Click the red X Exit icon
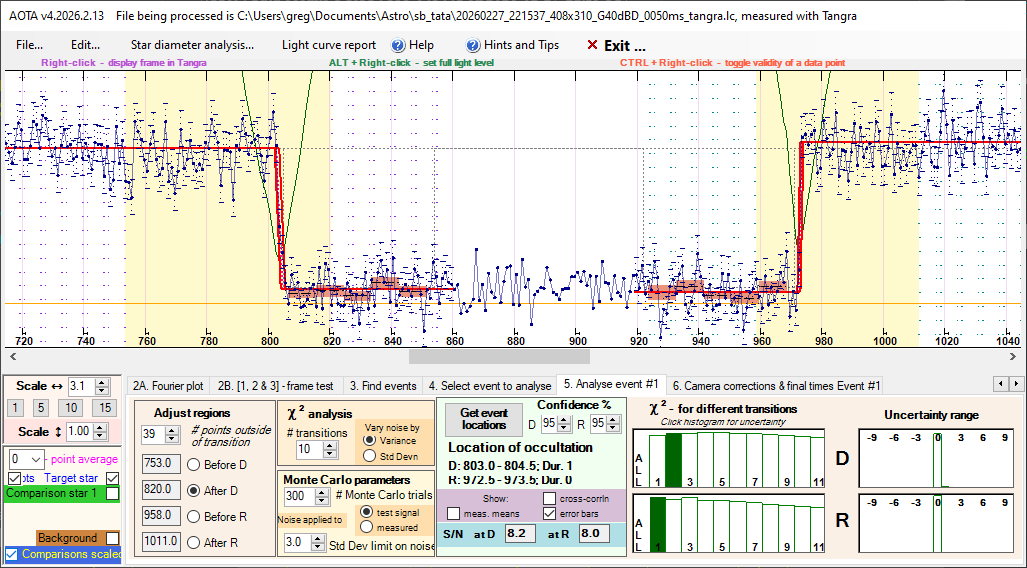The image size is (1027, 568). (x=592, y=45)
